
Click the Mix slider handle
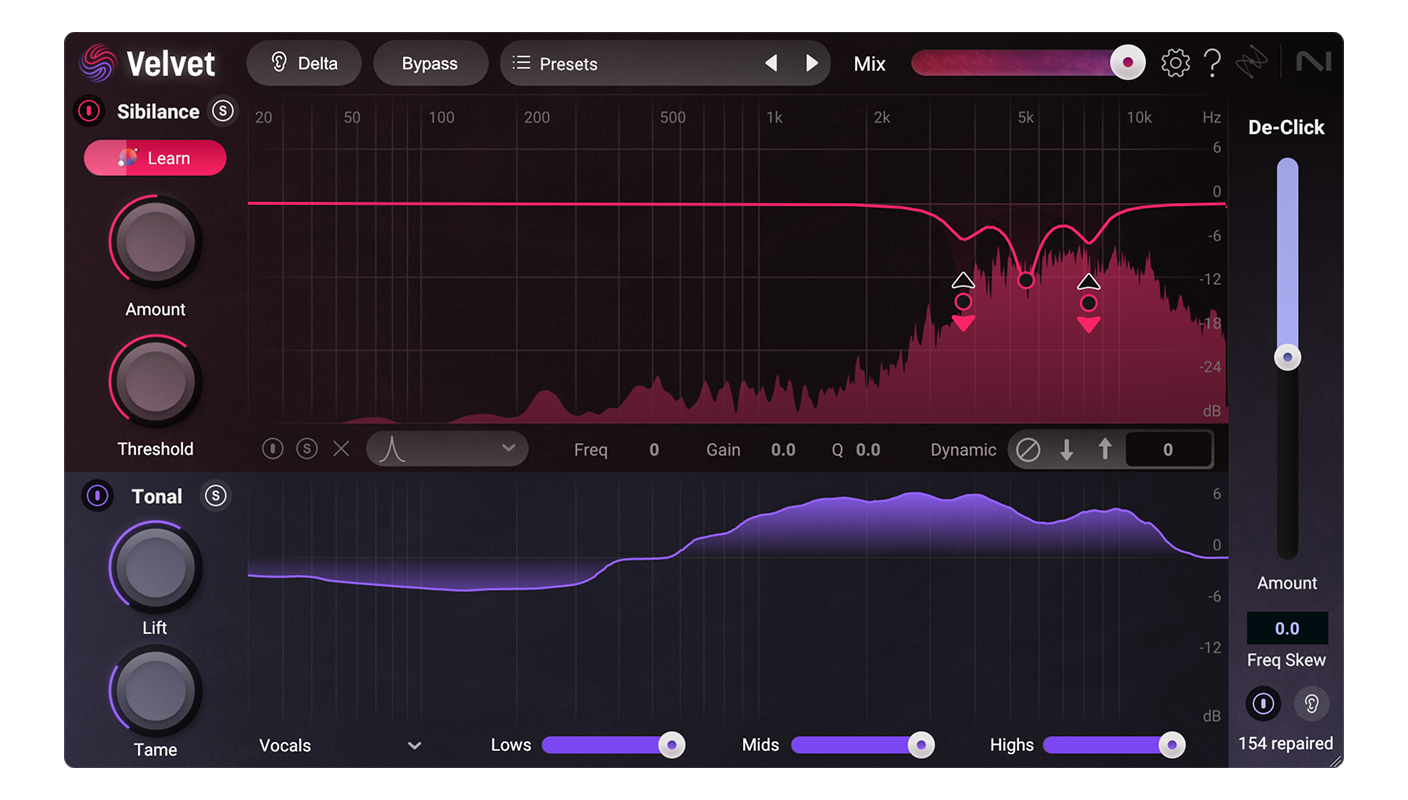click(x=1128, y=63)
